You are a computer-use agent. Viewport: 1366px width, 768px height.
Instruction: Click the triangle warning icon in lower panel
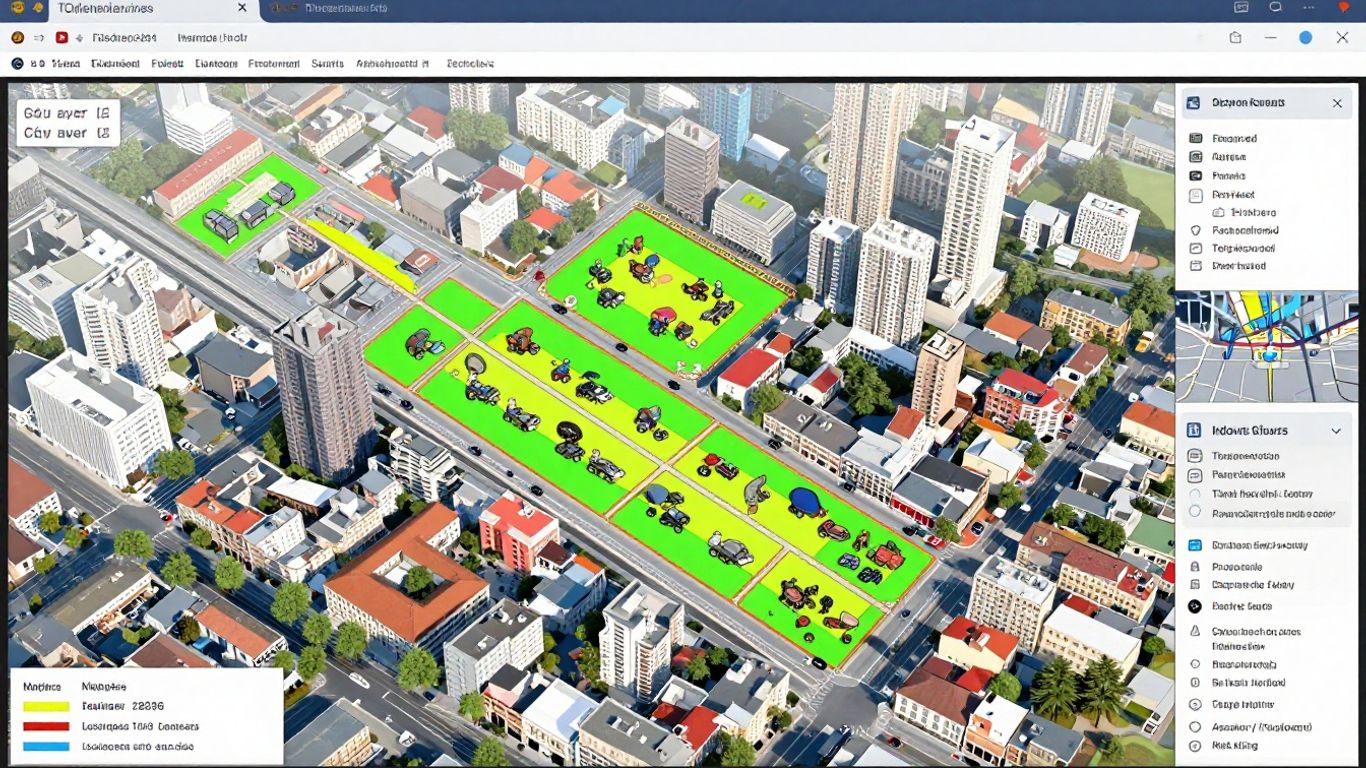point(1194,631)
